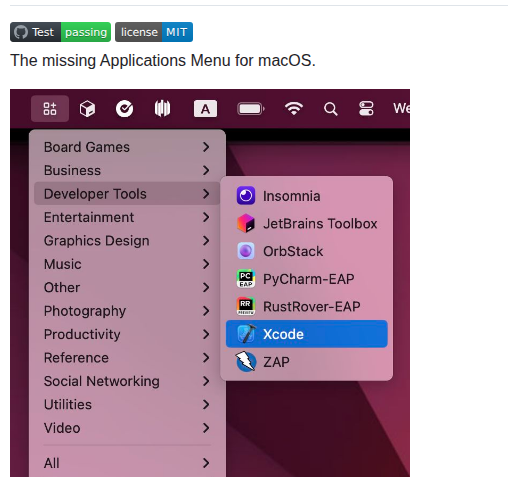Open the Utilities category
This screenshot has width=508, height=477.
[127, 405]
